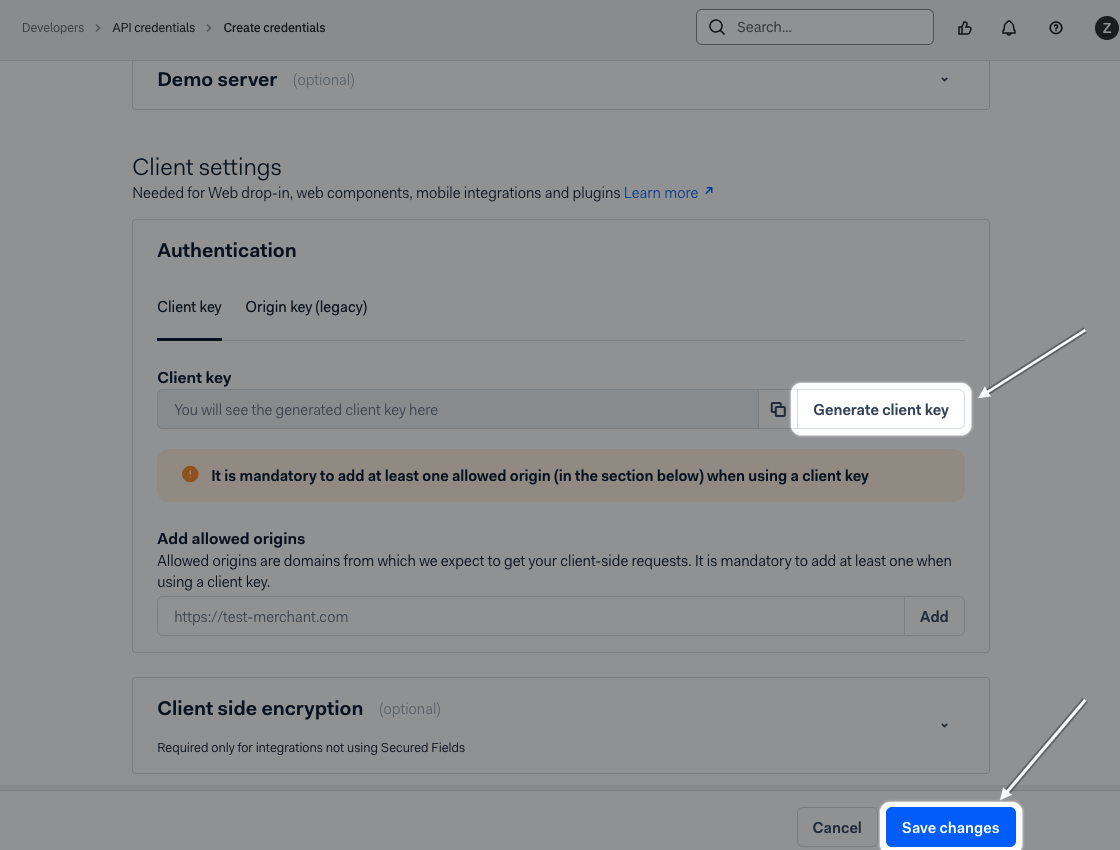Open the notifications bell

pyautogui.click(x=1009, y=28)
